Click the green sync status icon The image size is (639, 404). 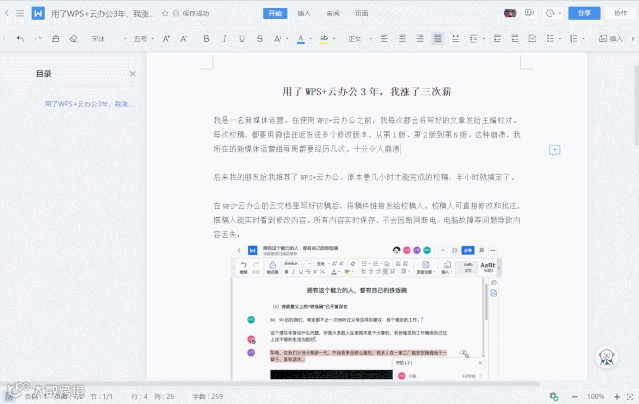click(x=554, y=396)
